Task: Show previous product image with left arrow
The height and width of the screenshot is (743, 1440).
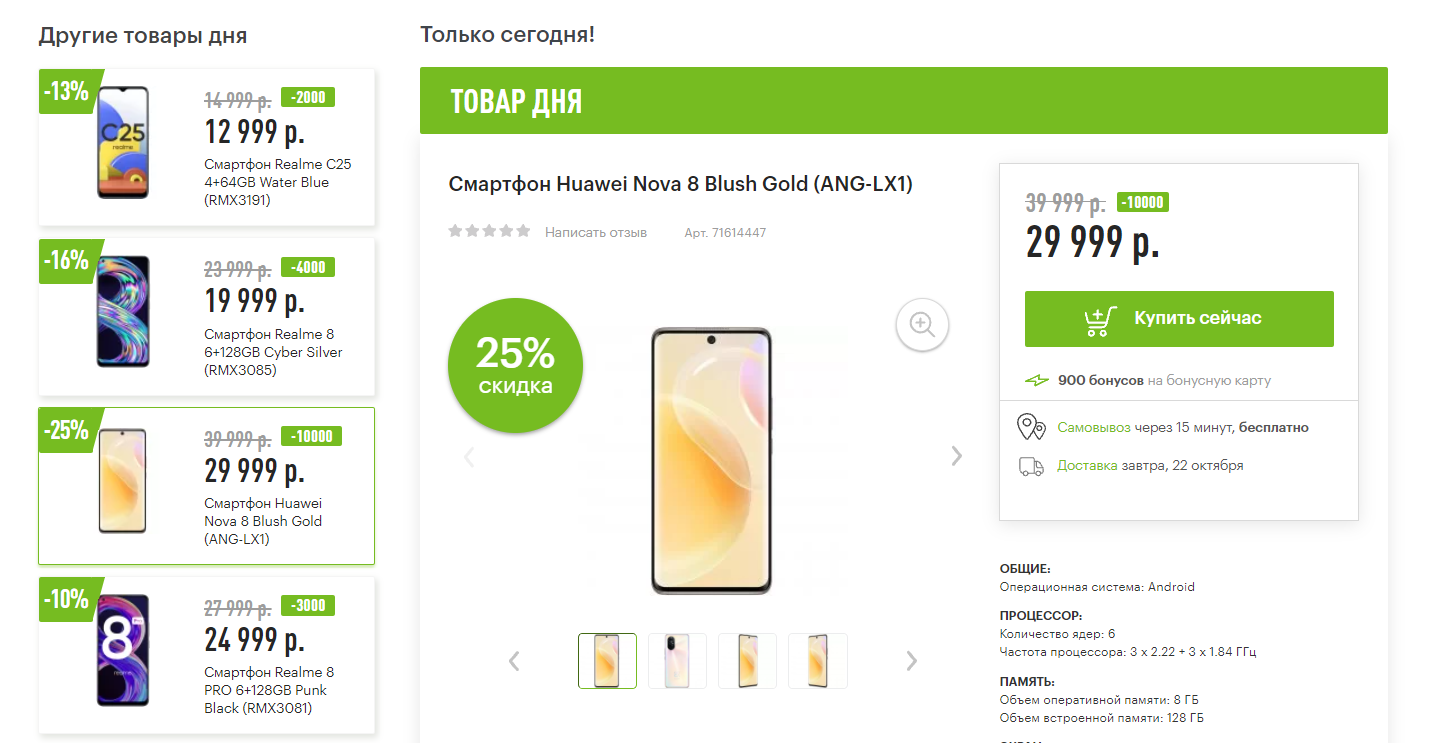Action: point(469,457)
